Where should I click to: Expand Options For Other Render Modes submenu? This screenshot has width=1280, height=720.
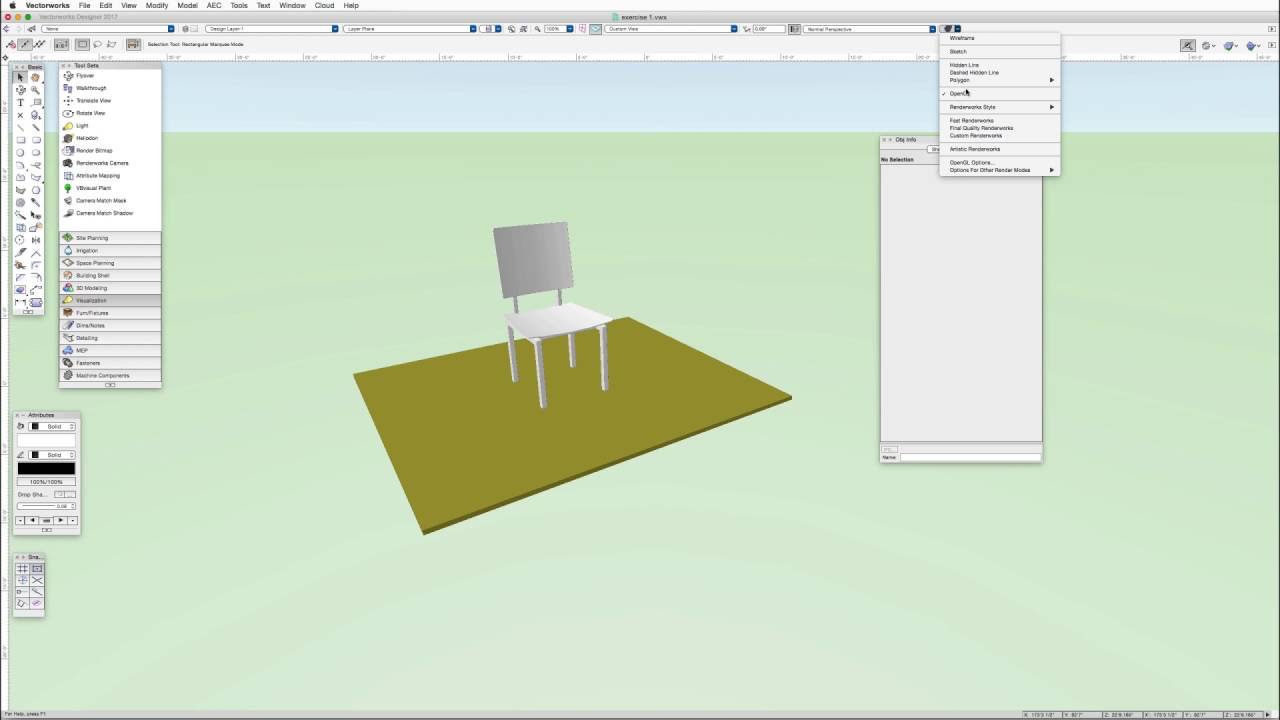[x=999, y=170]
